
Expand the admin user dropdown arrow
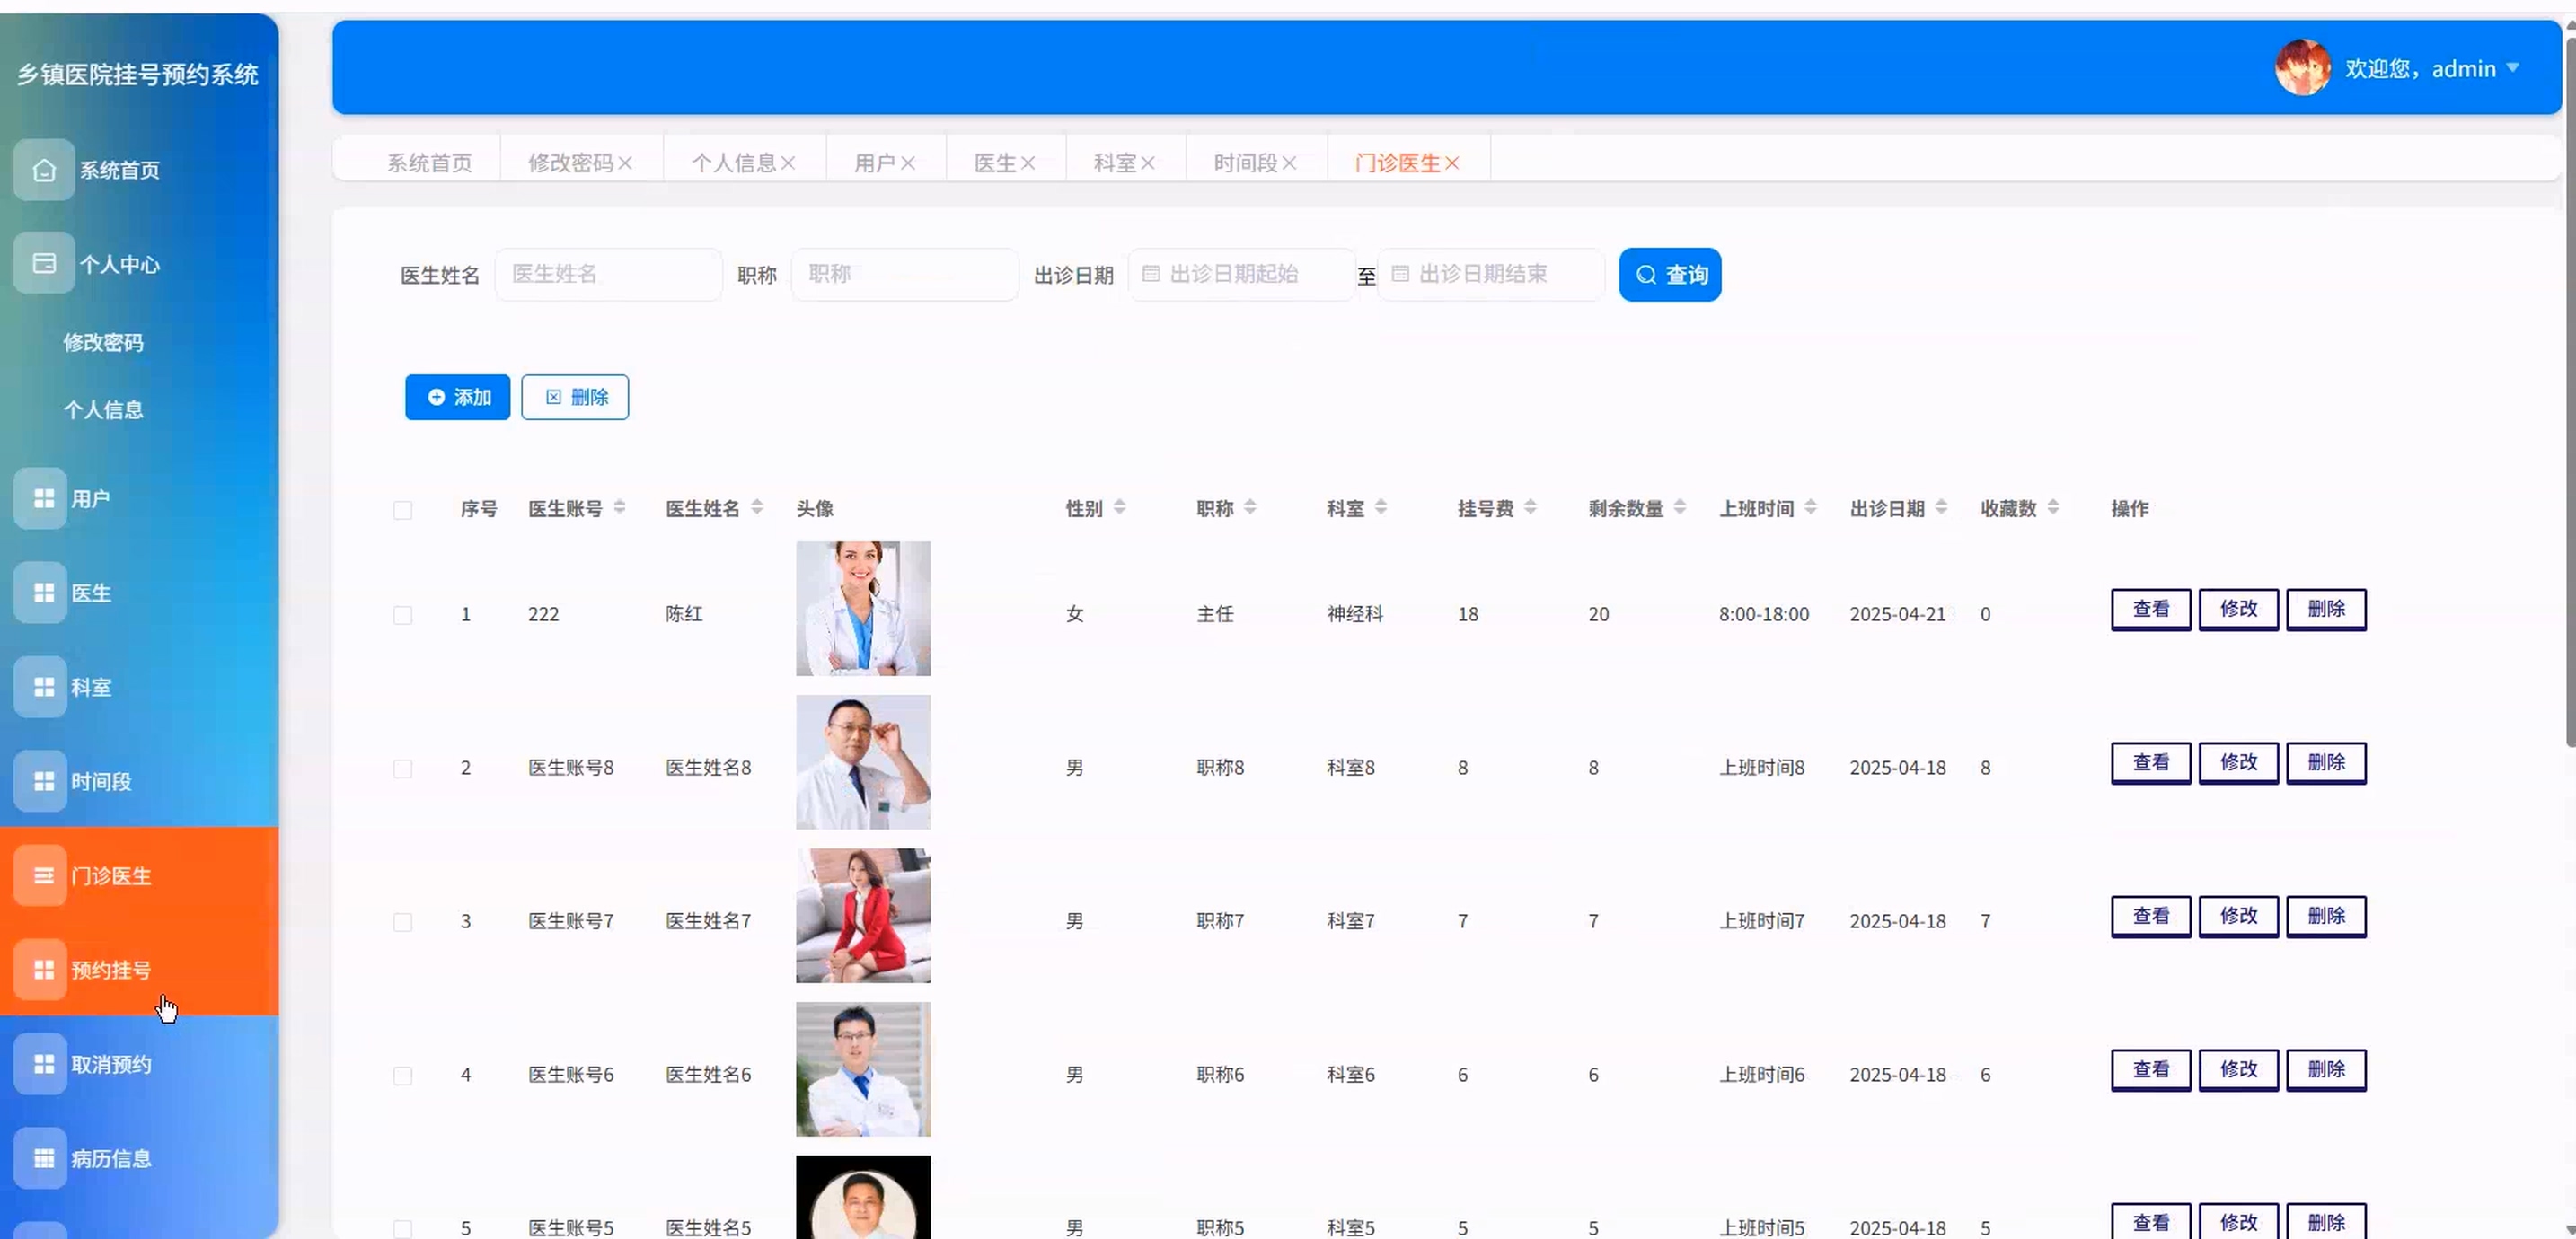[x=2513, y=68]
